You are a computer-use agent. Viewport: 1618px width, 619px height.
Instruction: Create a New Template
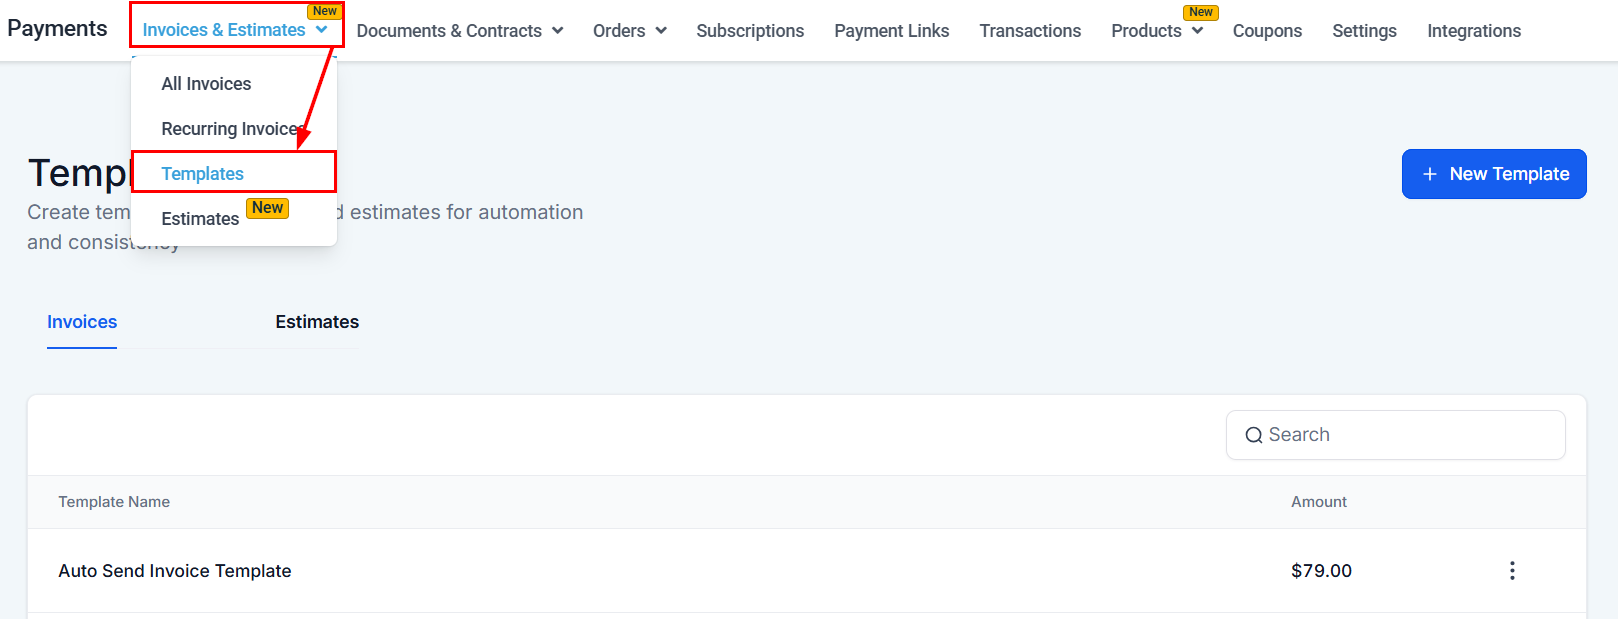click(x=1494, y=174)
